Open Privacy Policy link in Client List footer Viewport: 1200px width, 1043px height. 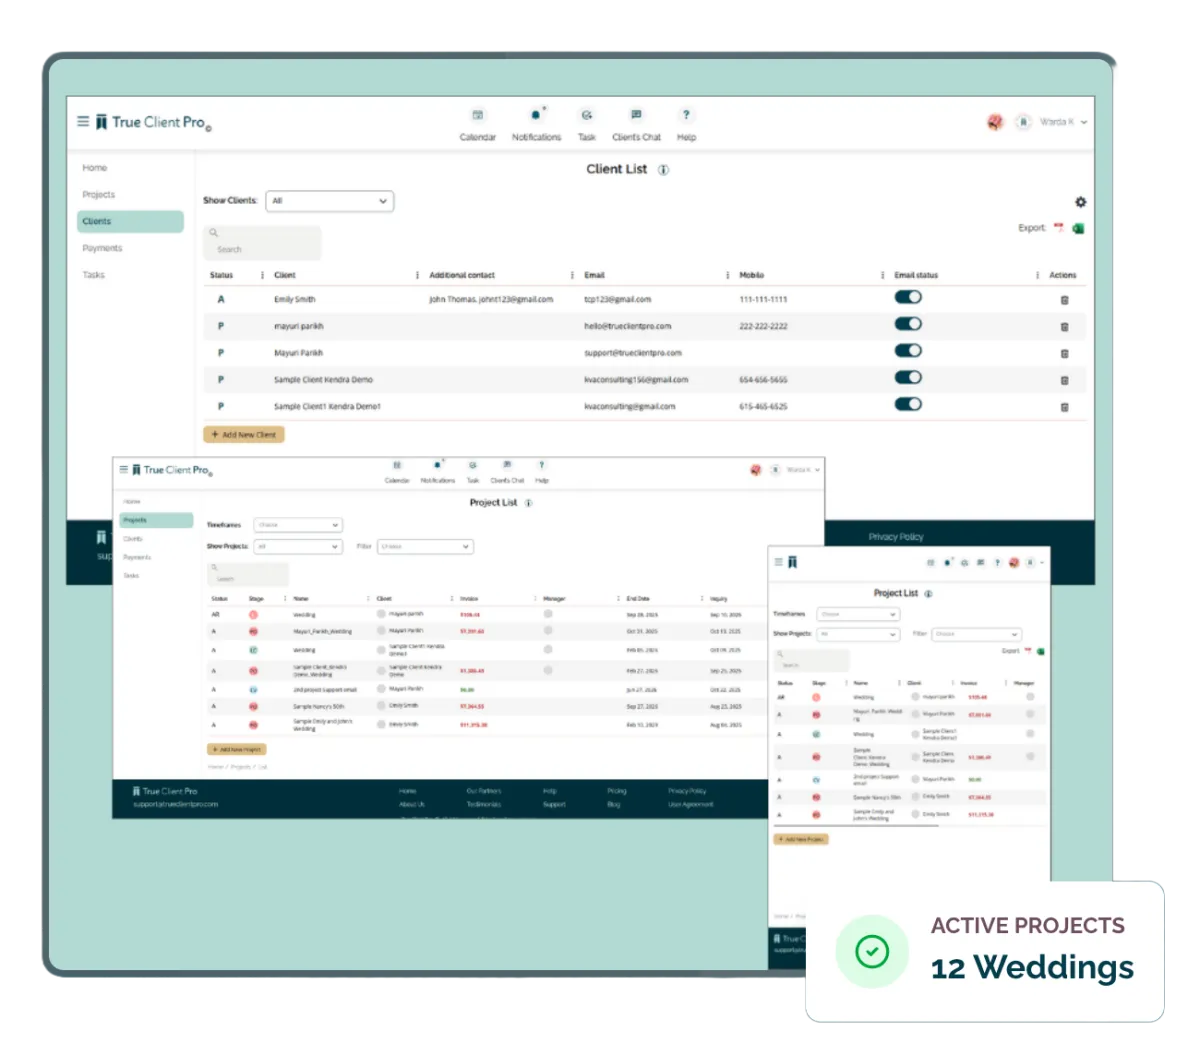tap(896, 537)
